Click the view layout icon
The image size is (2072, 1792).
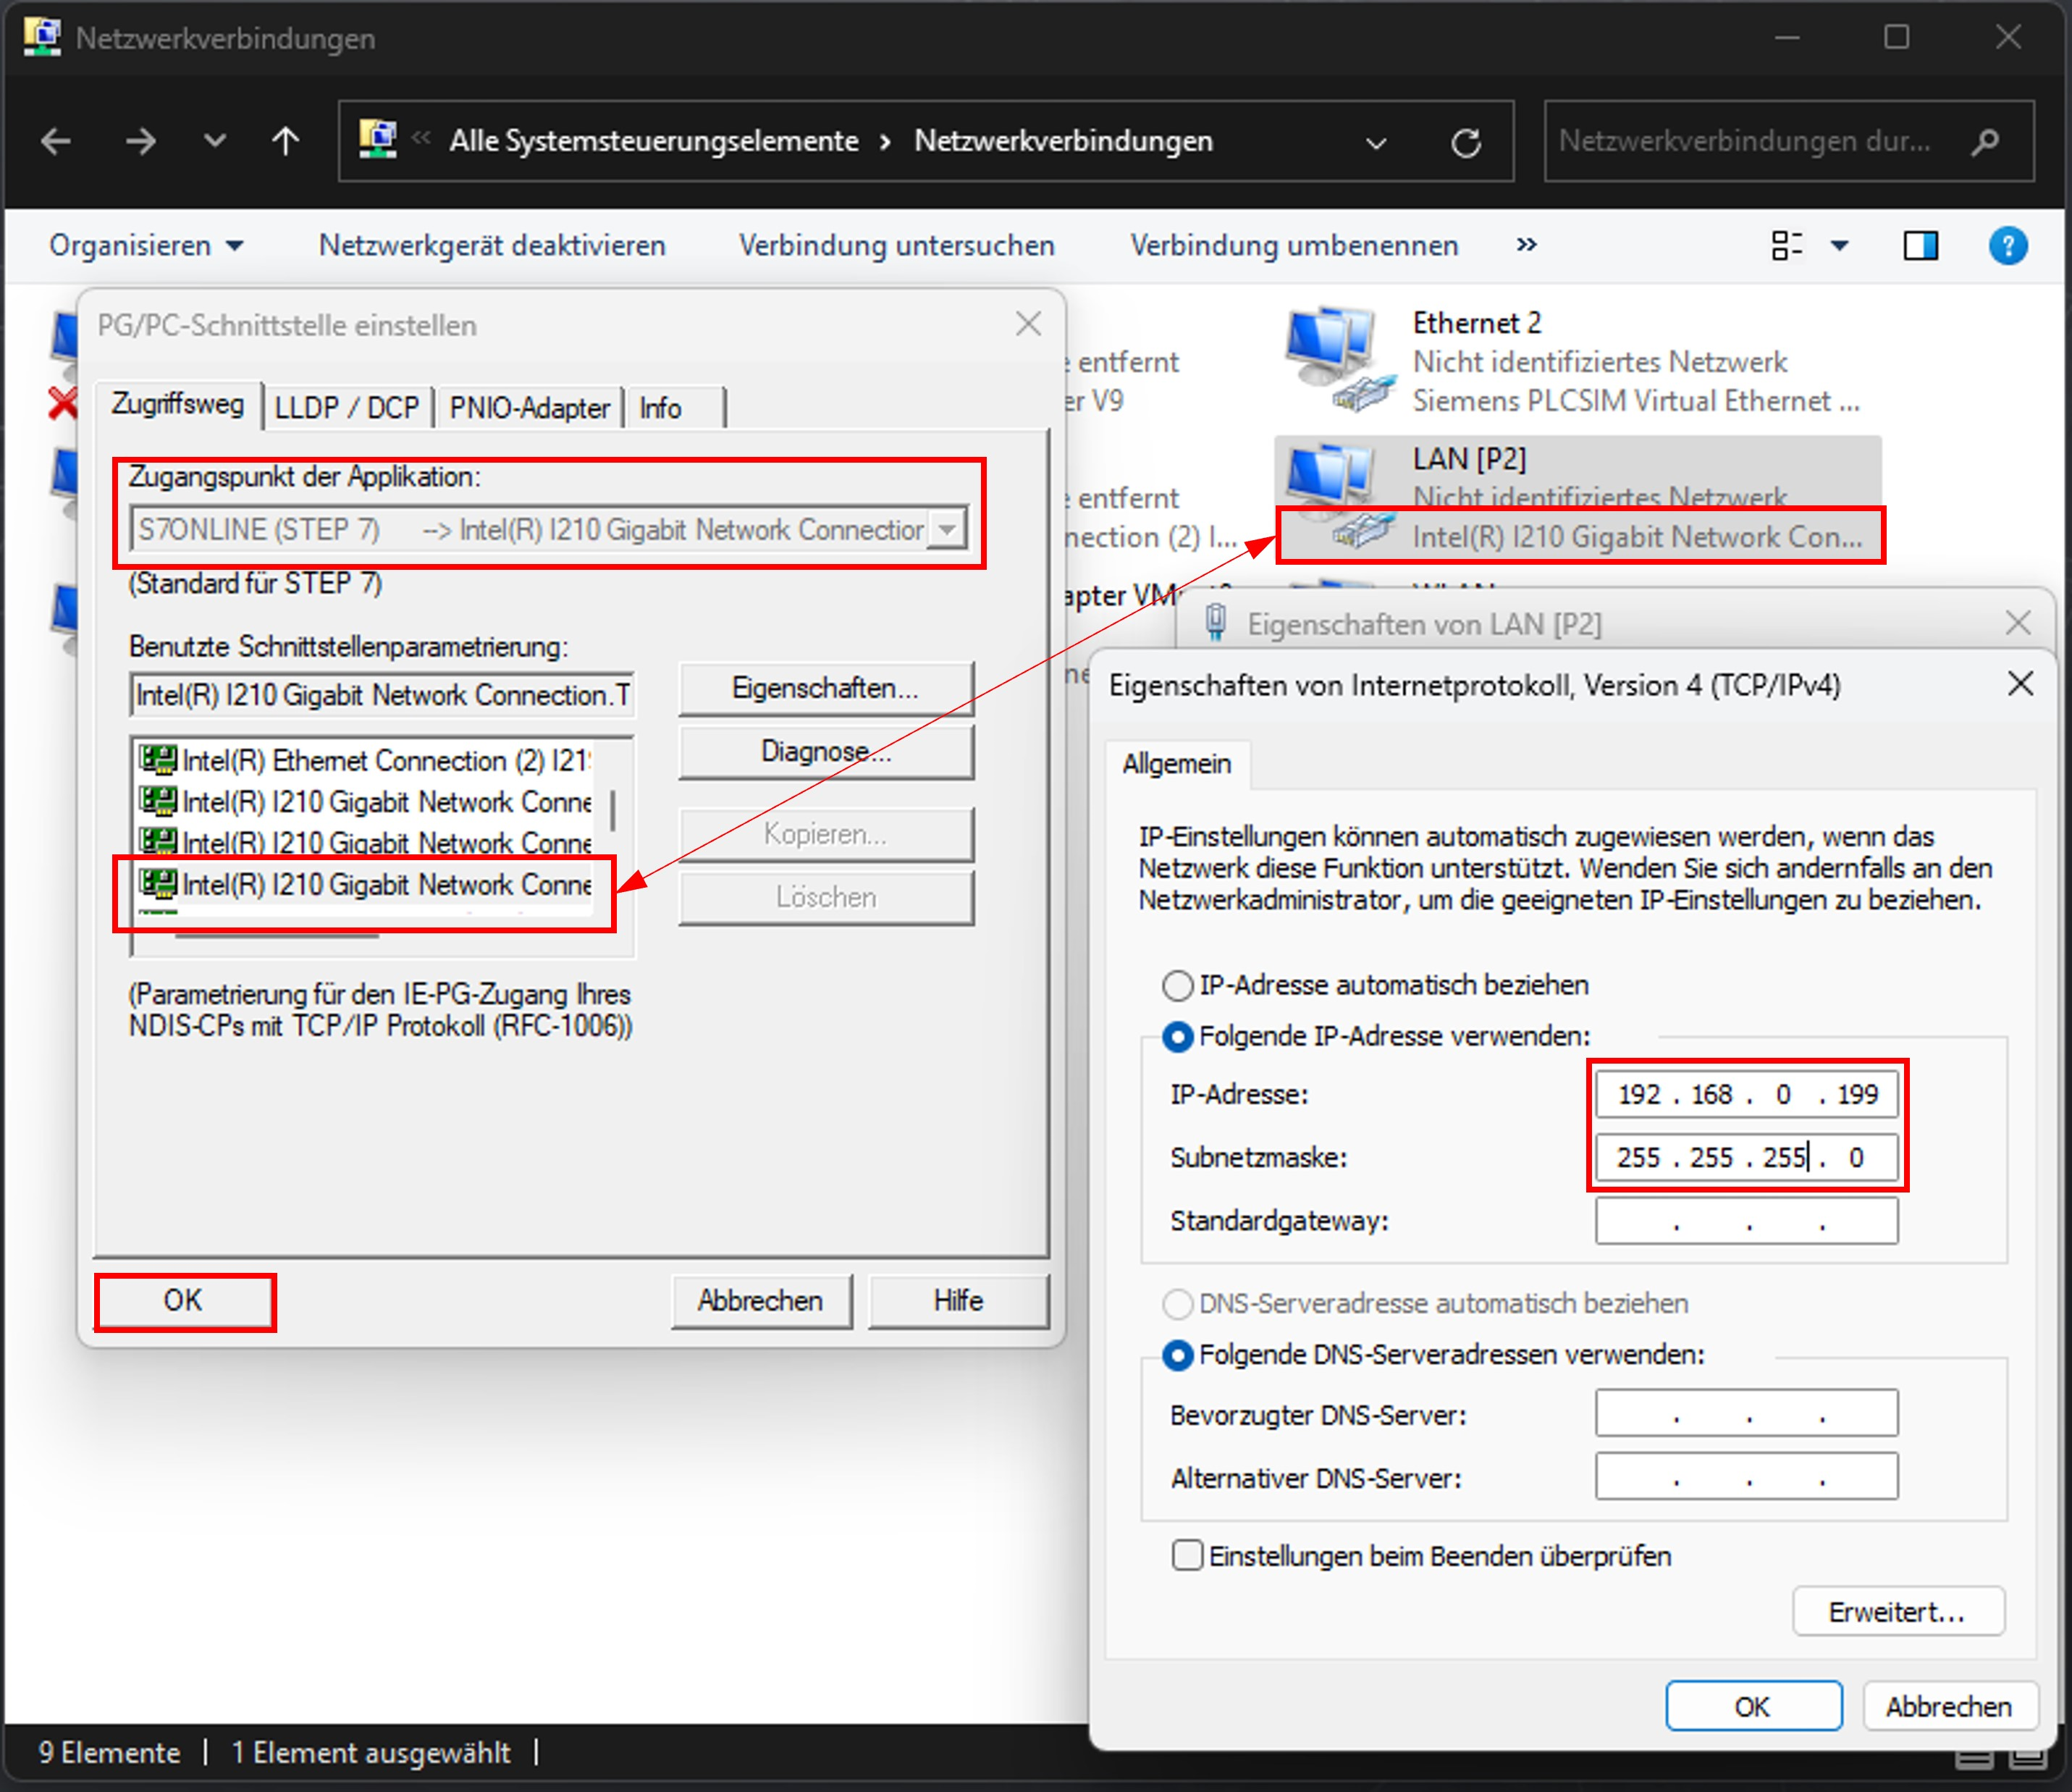point(1786,246)
